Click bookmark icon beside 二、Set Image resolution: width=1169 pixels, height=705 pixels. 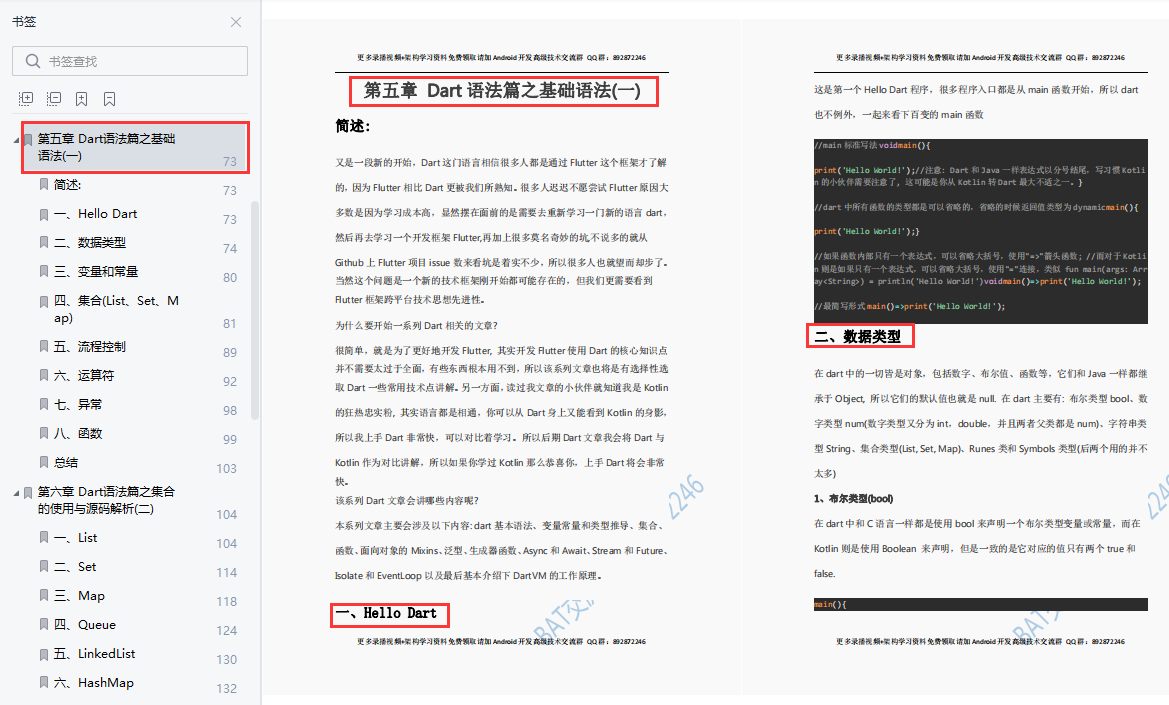coord(44,567)
